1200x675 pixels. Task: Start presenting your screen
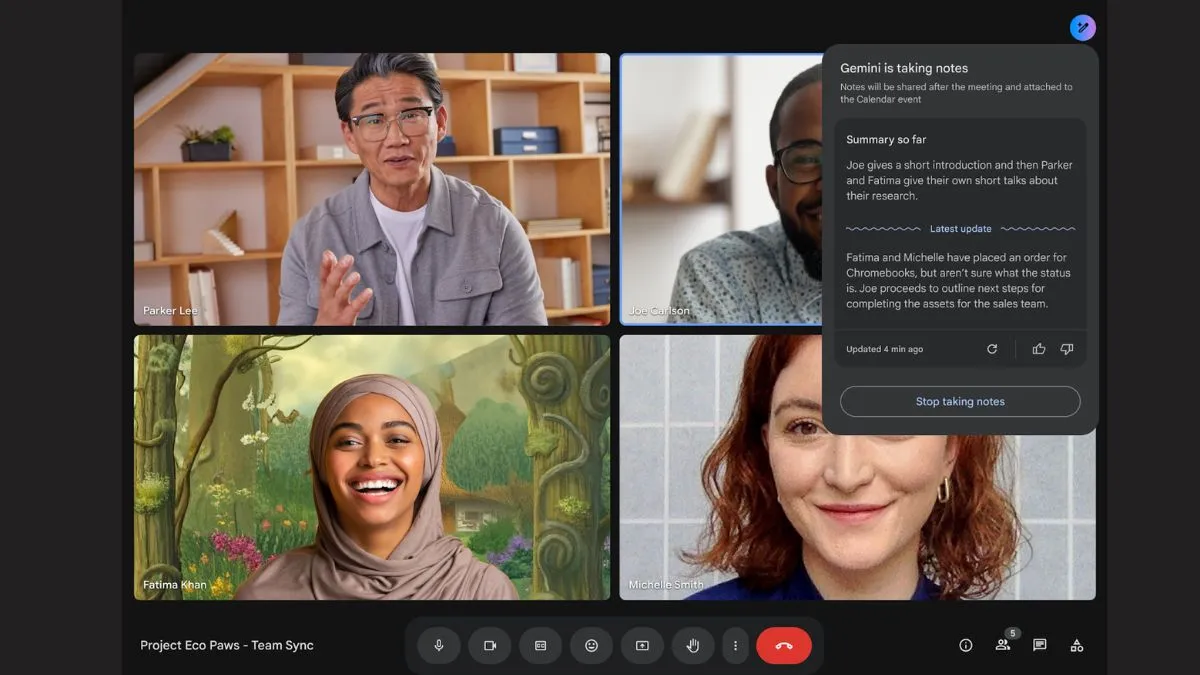tap(642, 645)
